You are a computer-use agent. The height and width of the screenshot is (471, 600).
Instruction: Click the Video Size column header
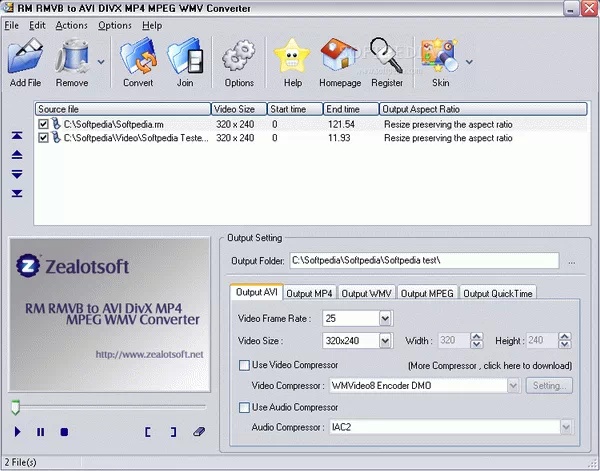point(239,109)
